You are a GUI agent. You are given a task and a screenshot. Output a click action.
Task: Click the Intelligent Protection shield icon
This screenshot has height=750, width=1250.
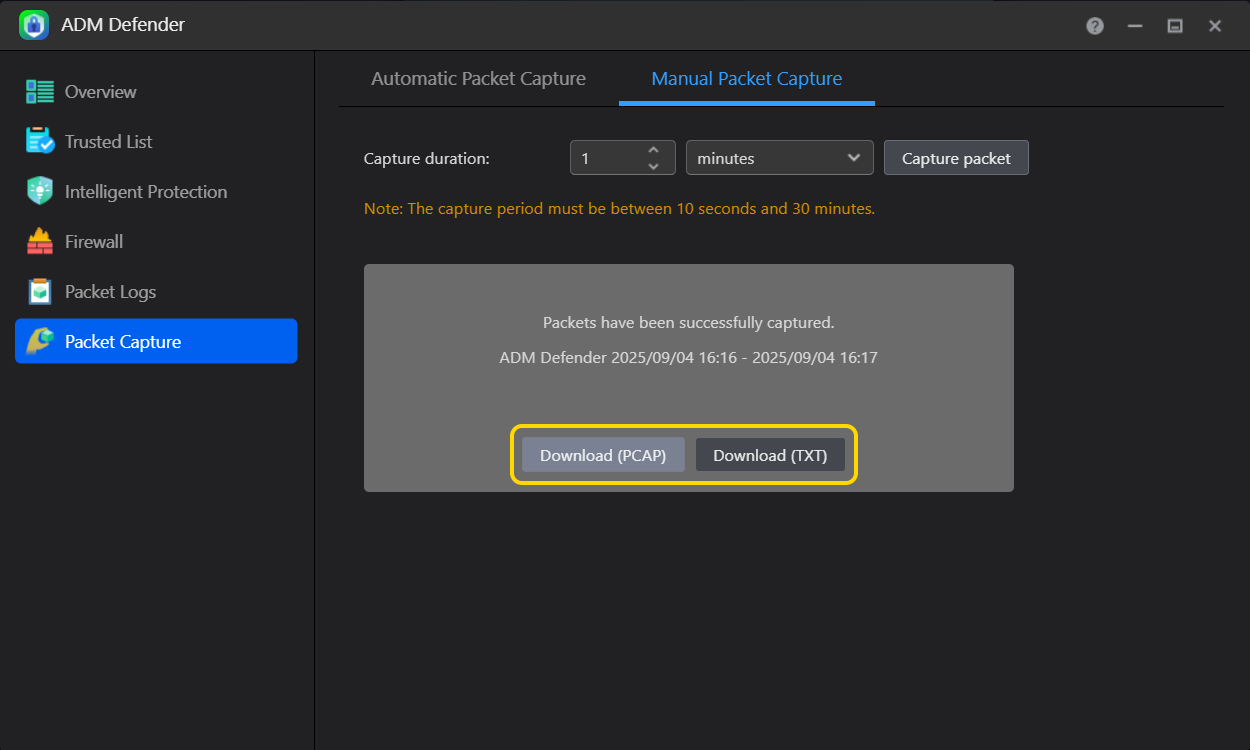[40, 192]
